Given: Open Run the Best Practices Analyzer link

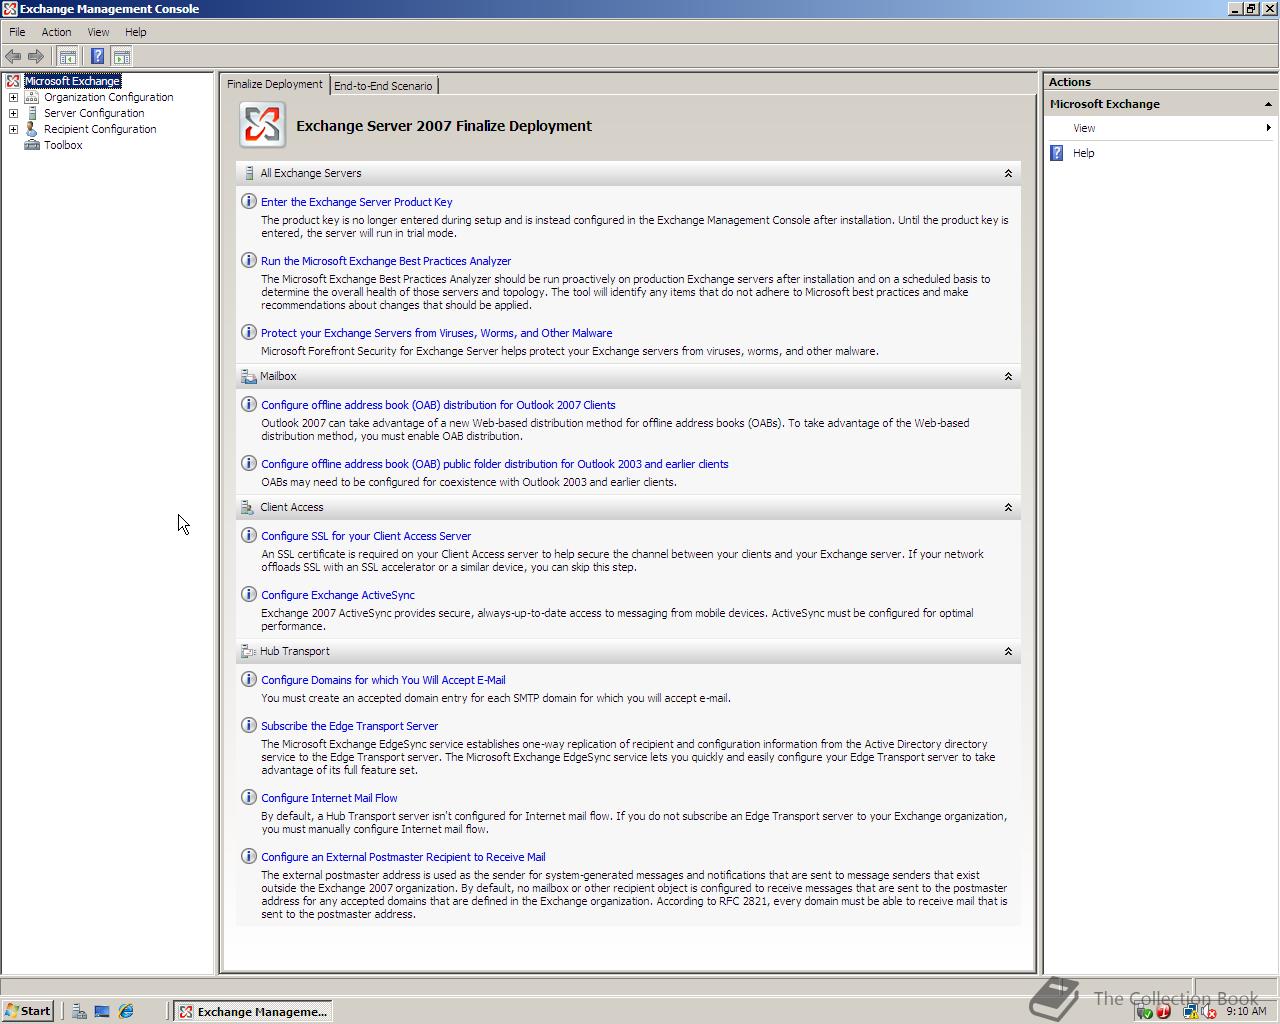Looking at the screenshot, I should [x=386, y=261].
